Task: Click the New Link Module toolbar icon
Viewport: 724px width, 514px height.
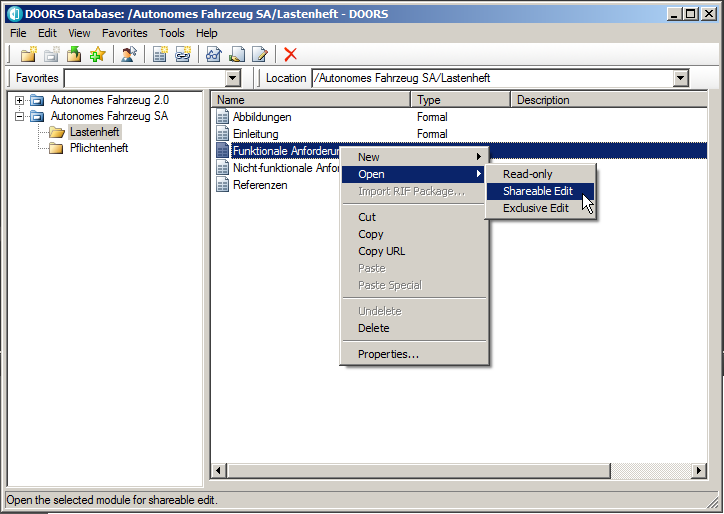Action: (182, 55)
